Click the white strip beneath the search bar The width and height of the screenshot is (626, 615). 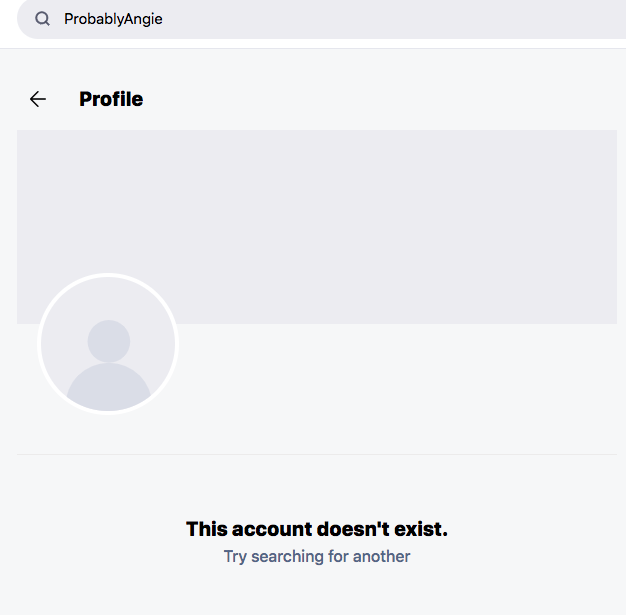313,44
